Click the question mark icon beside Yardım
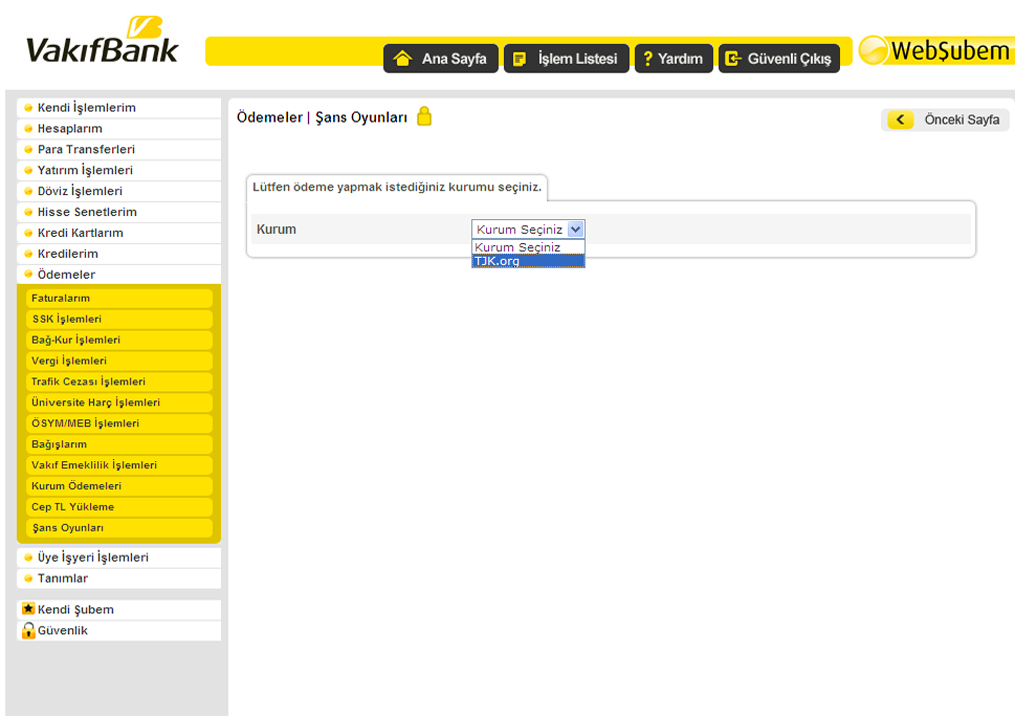 click(647, 59)
